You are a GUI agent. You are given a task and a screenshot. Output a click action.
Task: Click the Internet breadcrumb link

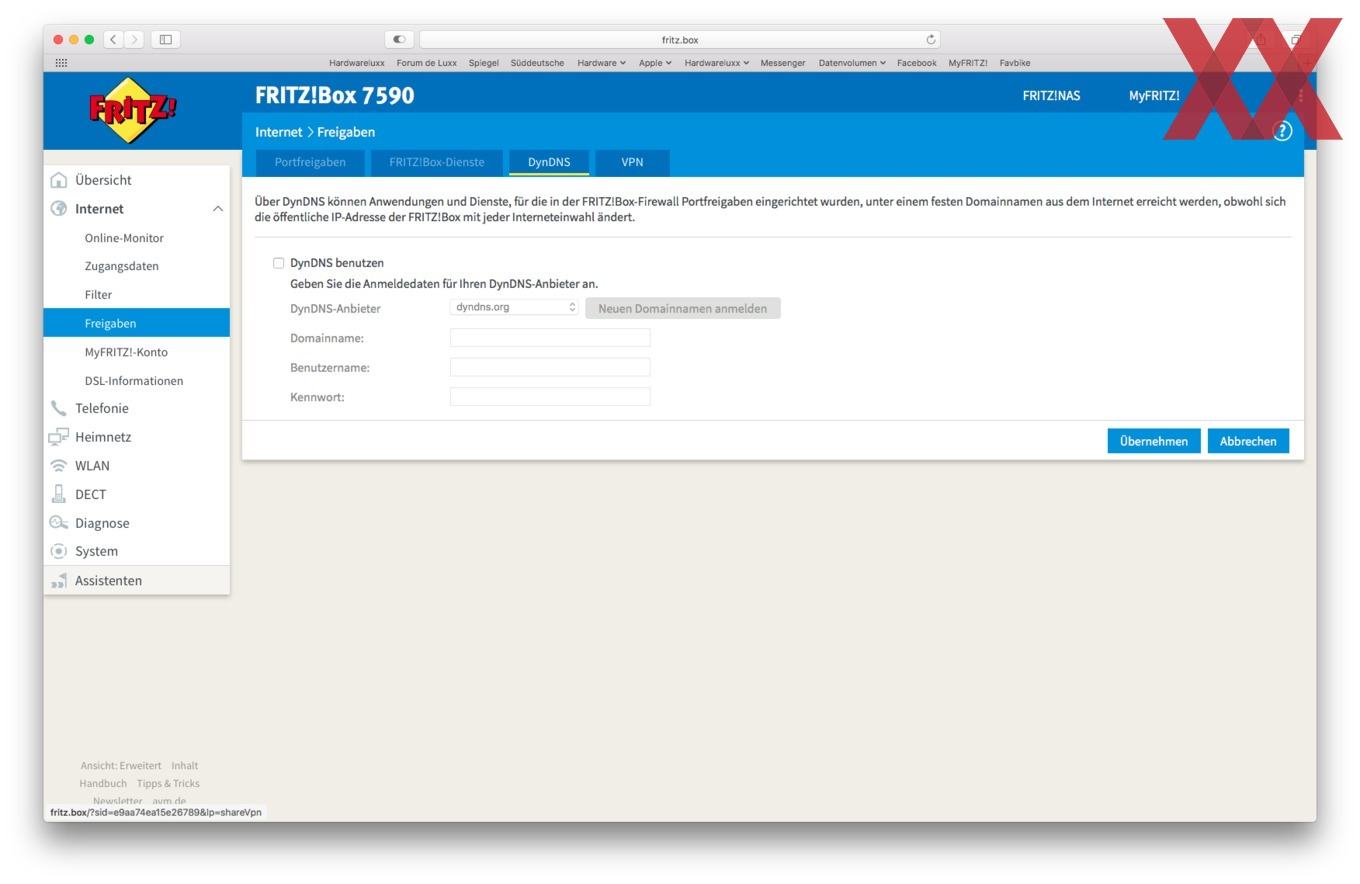(278, 132)
